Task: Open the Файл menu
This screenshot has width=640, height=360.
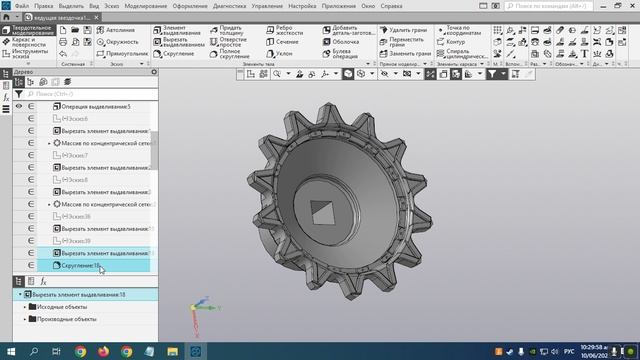Action: (x=22, y=6)
